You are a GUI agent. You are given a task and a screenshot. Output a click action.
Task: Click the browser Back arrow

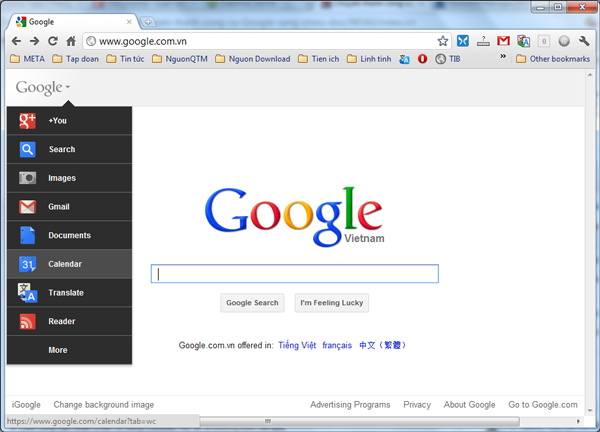click(x=16, y=41)
